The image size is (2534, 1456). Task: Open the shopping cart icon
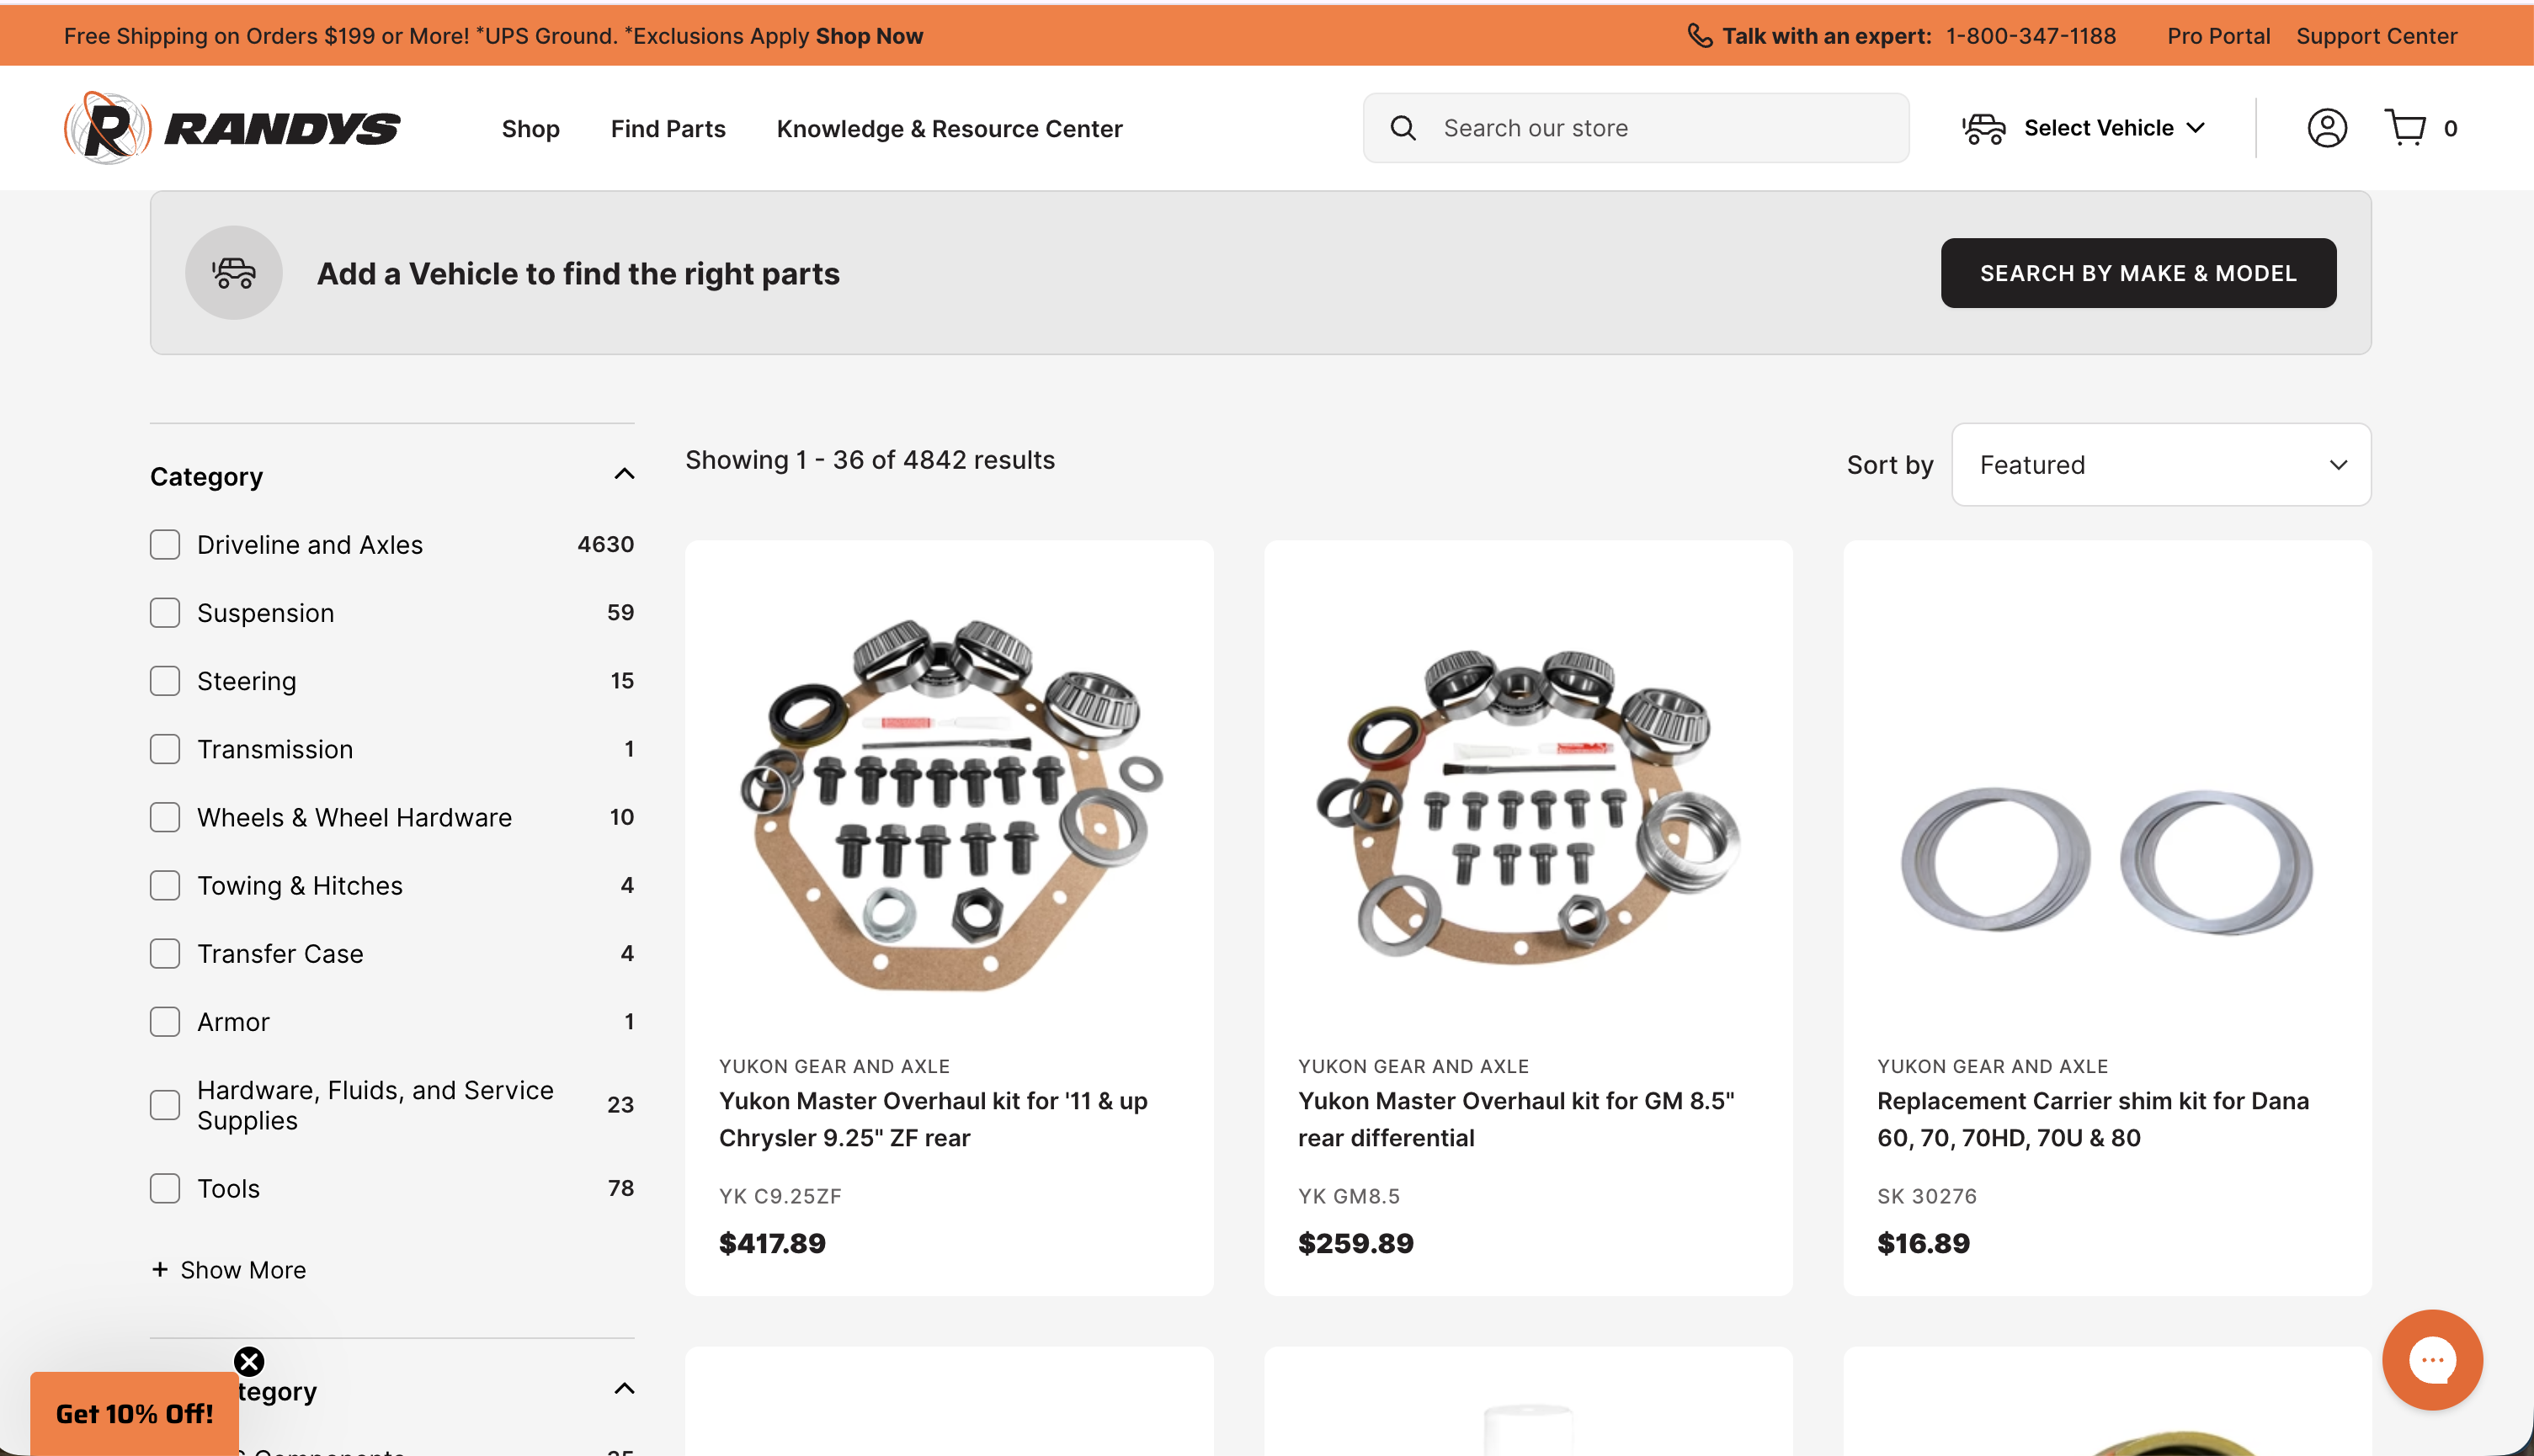pyautogui.click(x=2405, y=128)
